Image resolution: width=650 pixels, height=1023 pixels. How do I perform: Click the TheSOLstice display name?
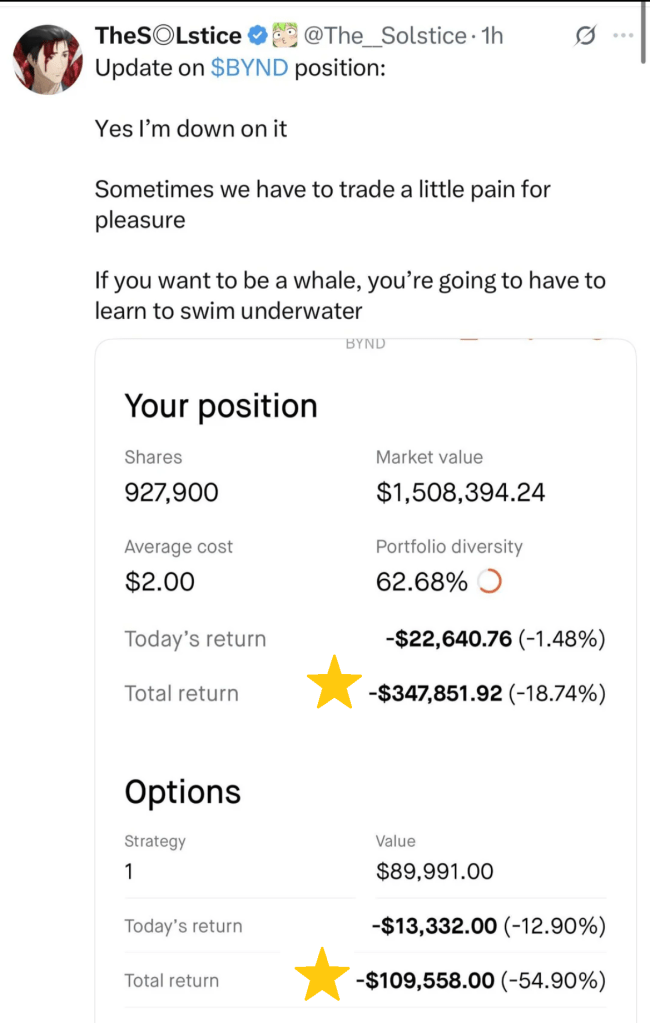168,37
